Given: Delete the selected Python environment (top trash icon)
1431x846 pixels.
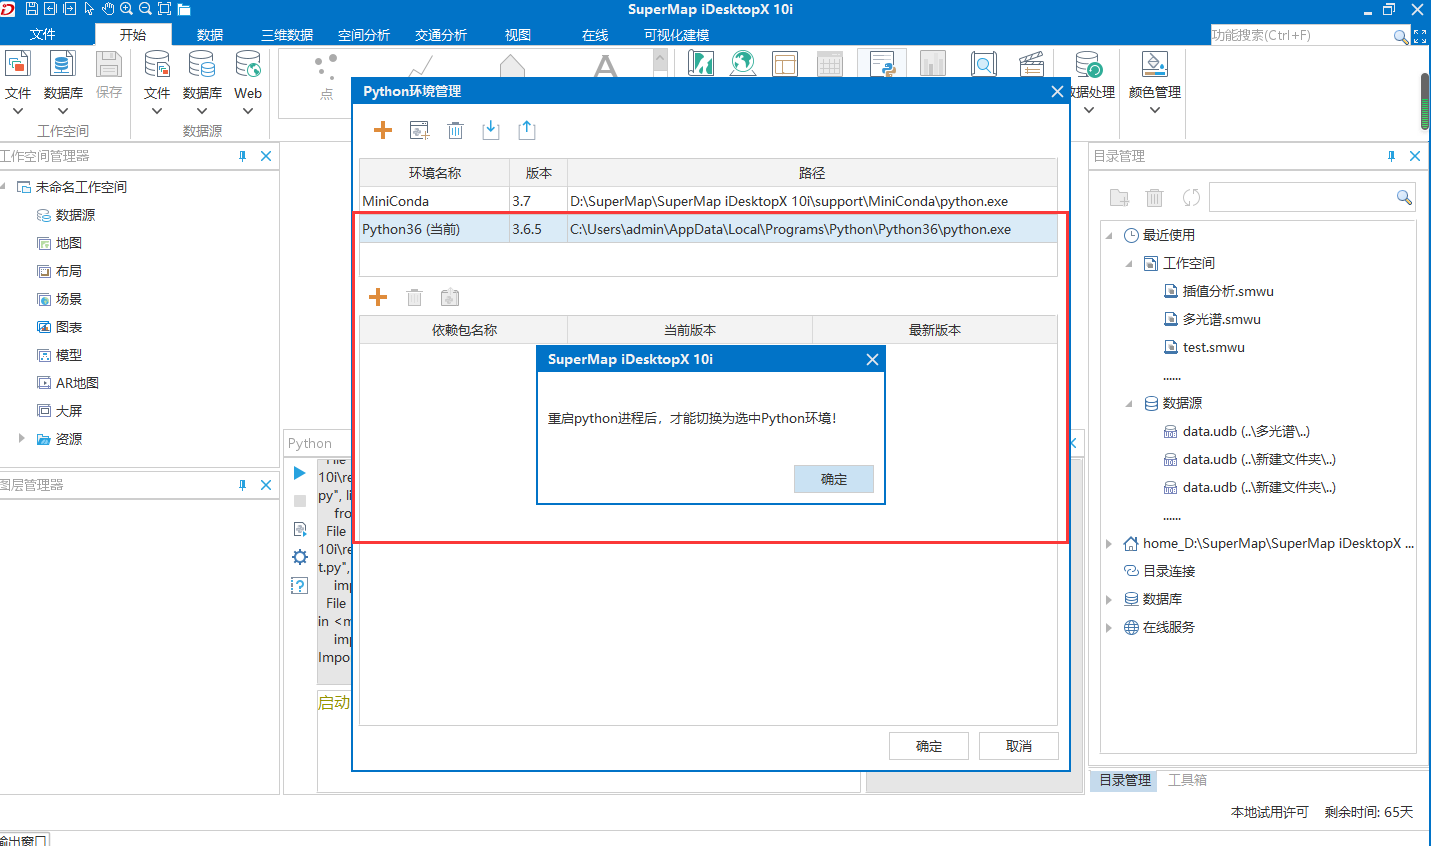Looking at the screenshot, I should tap(455, 130).
